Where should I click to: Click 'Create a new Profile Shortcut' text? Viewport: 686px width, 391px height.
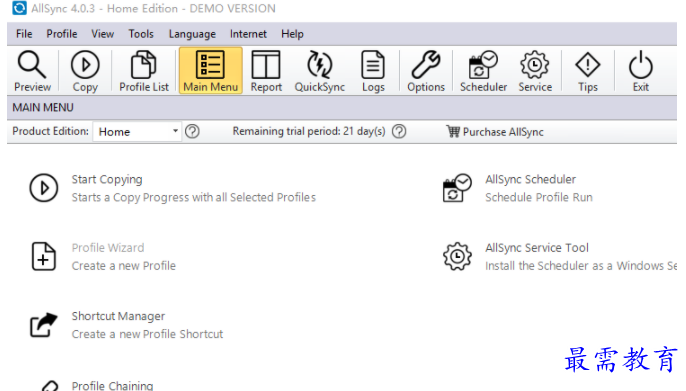click(147, 334)
